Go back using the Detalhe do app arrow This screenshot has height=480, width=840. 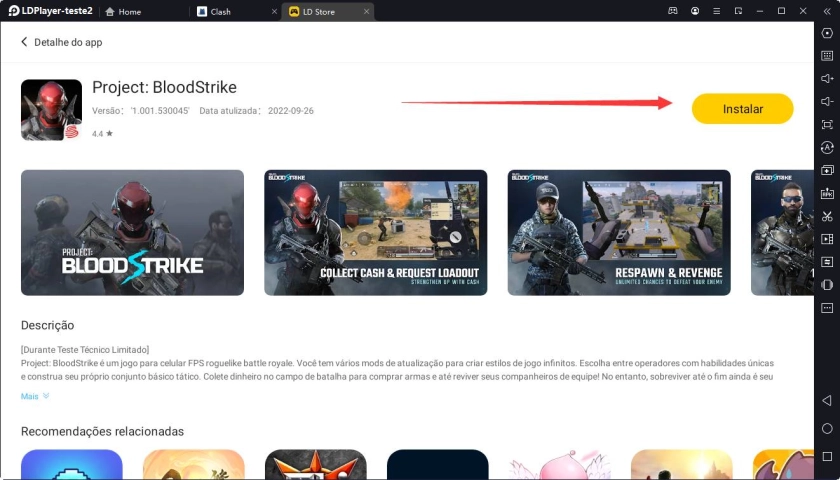click(25, 42)
